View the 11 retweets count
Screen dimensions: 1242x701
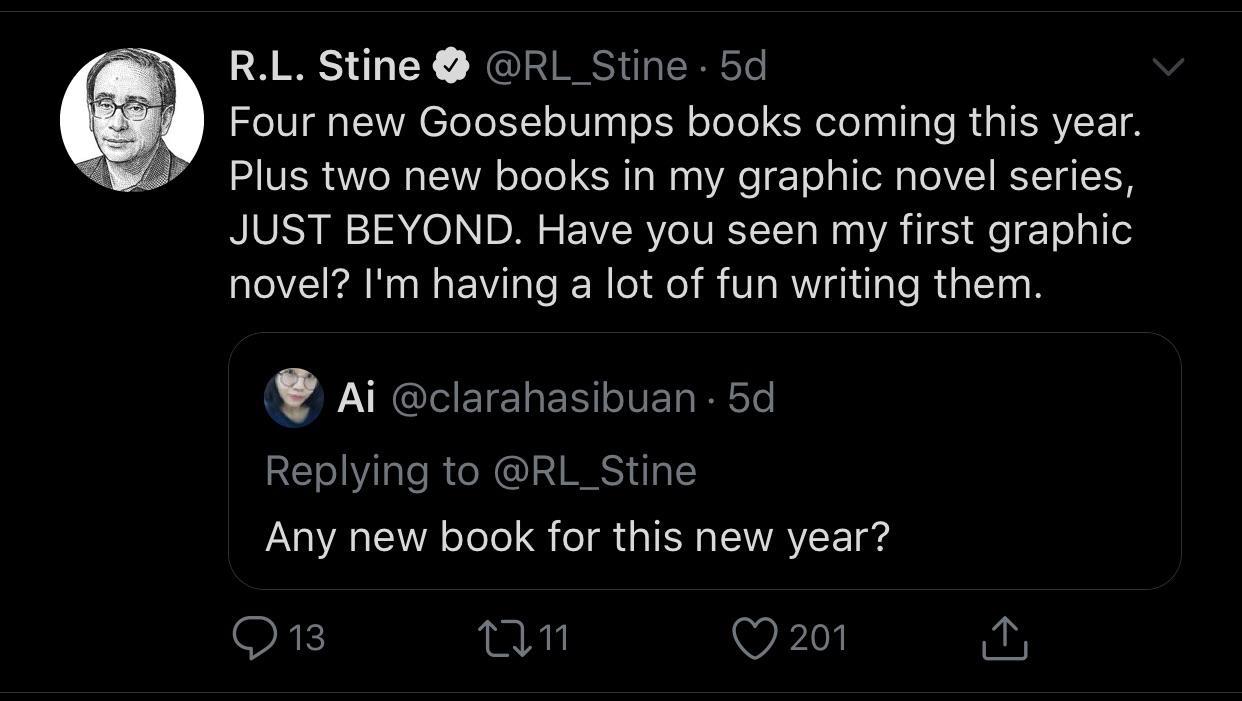coord(552,637)
